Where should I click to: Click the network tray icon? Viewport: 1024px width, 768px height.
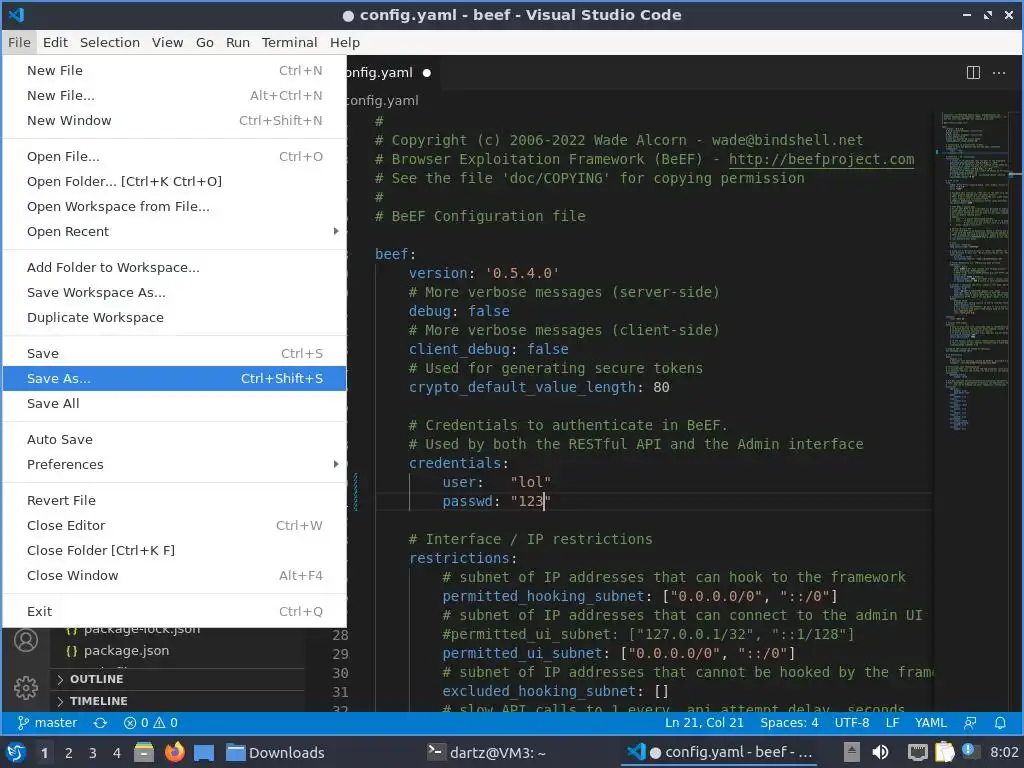(x=918, y=752)
